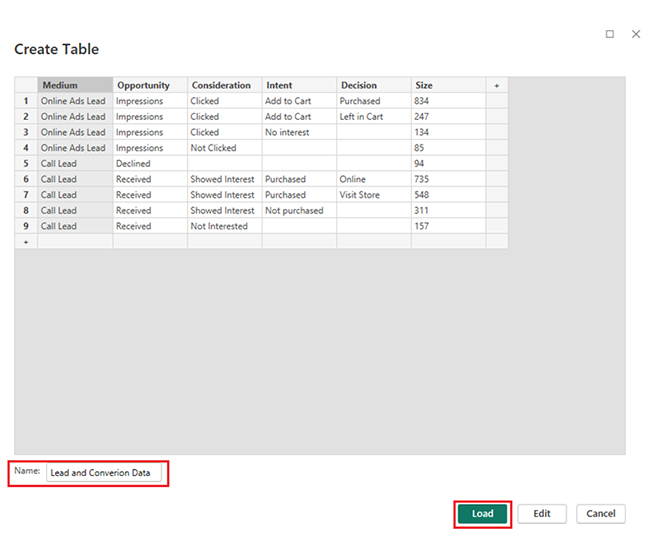Maximize the Create Table dialog
650x553 pixels.
(x=610, y=34)
